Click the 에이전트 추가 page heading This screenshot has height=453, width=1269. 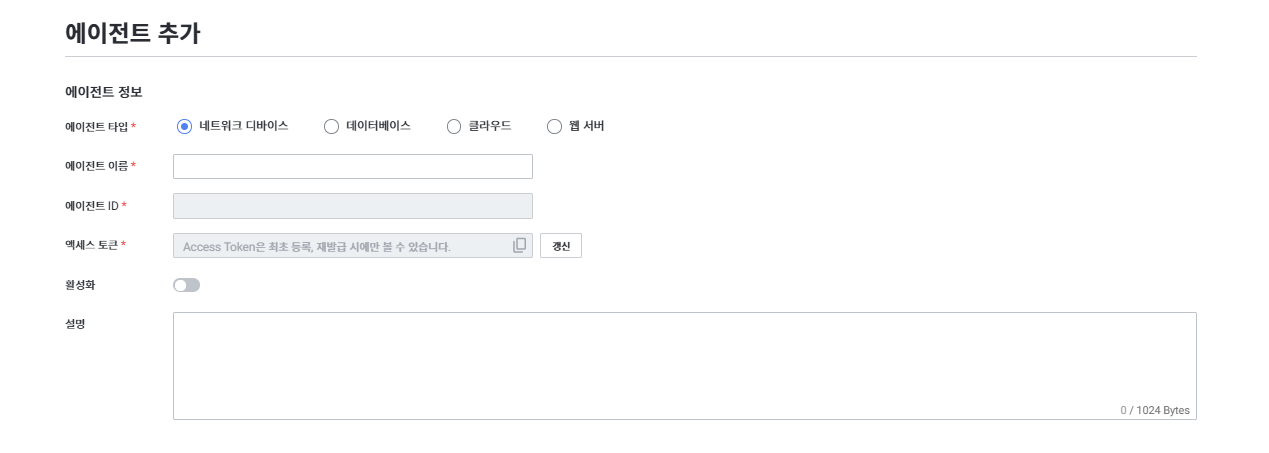[x=132, y=33]
